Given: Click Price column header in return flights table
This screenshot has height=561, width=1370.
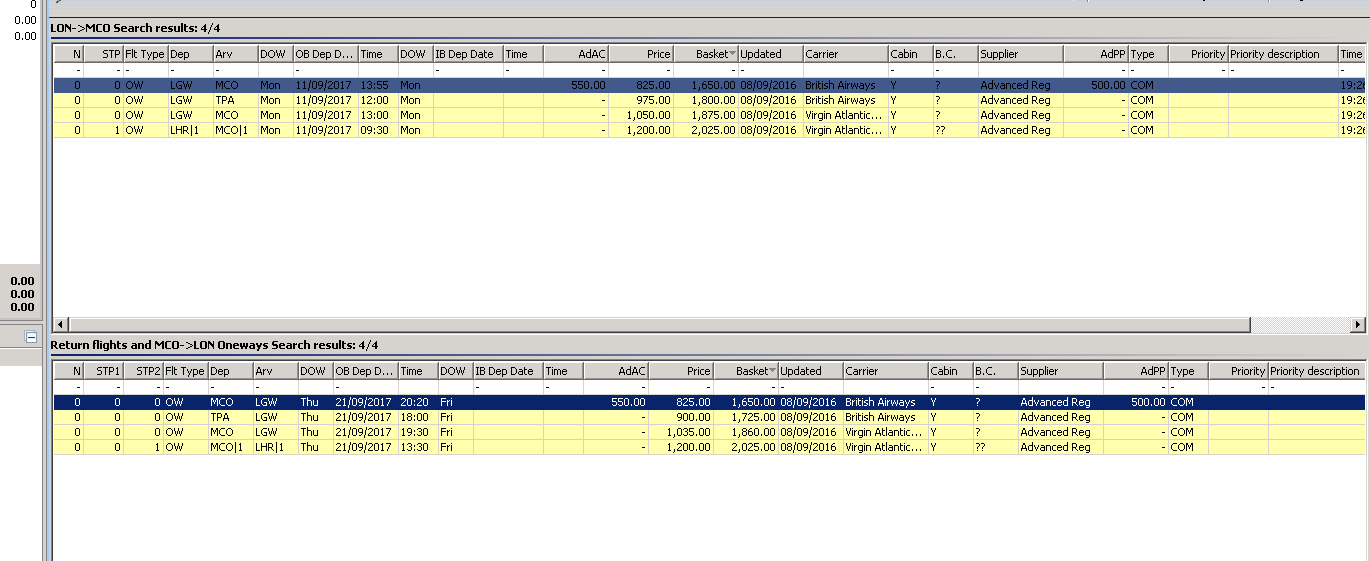Looking at the screenshot, I should click(x=681, y=371).
